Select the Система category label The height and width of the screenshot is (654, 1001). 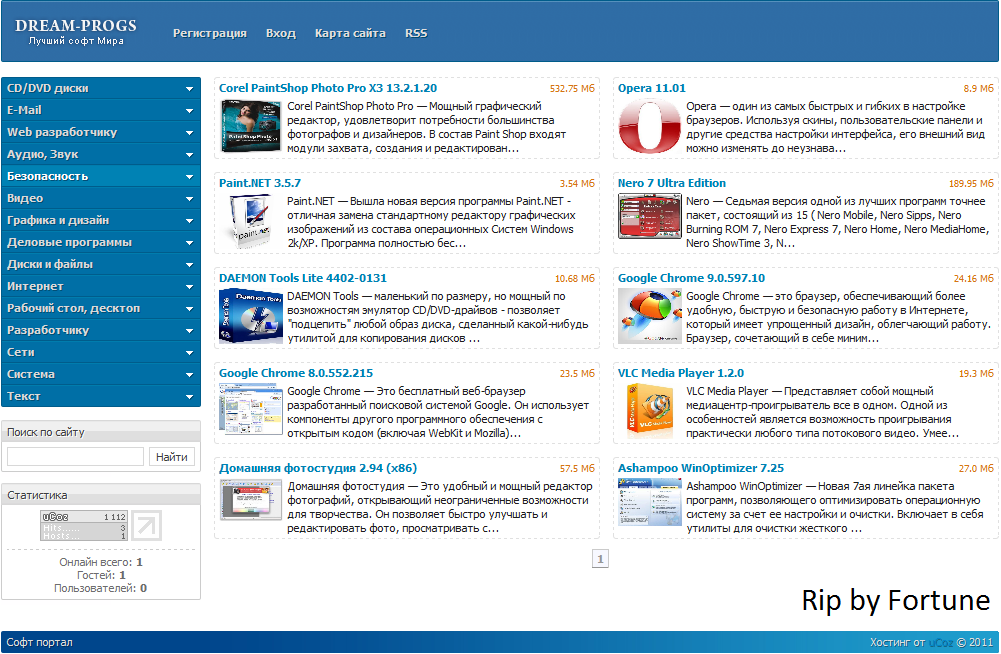click(31, 374)
